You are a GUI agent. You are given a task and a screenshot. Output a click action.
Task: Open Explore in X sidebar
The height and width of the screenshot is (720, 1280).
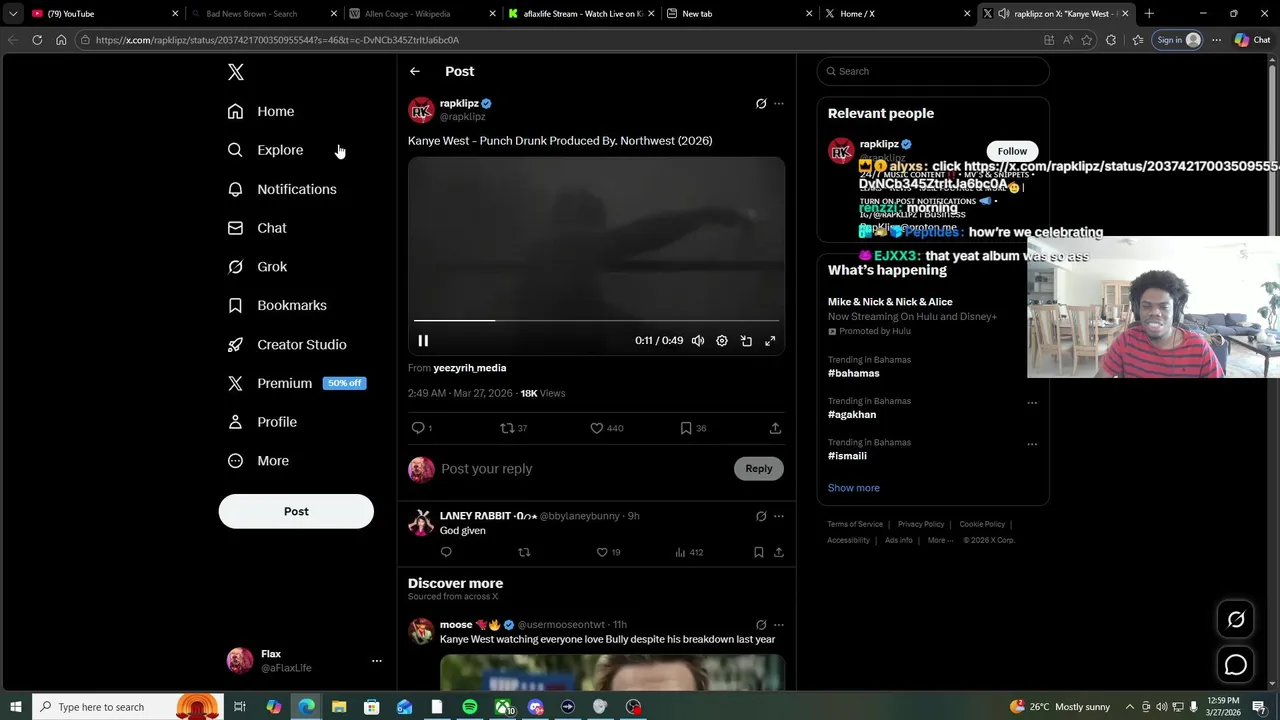265,150
